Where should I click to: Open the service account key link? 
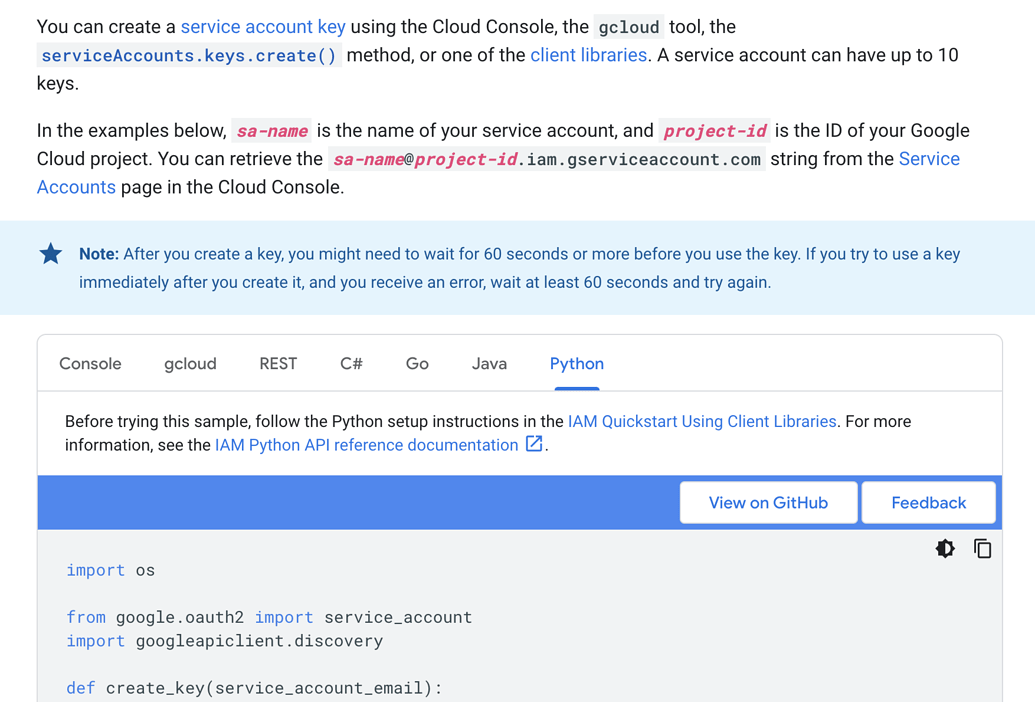[x=263, y=26]
